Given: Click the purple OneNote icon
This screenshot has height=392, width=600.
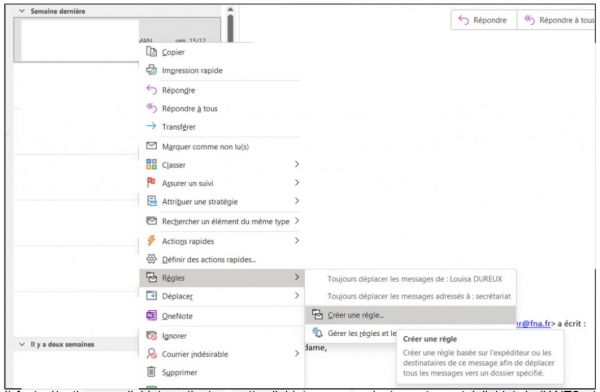Looking at the screenshot, I should pos(152,315).
